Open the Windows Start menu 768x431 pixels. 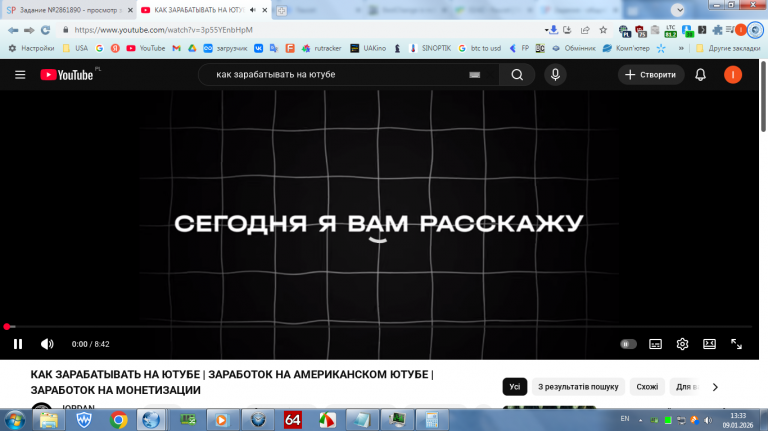click(x=15, y=420)
